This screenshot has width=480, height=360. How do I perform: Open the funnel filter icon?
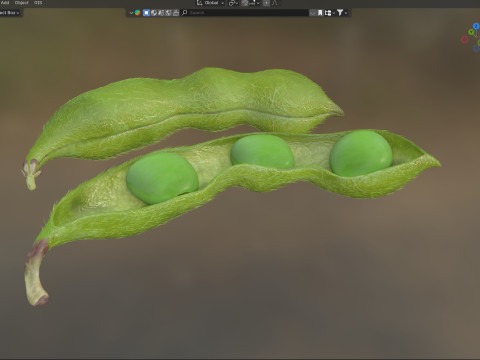coord(340,13)
